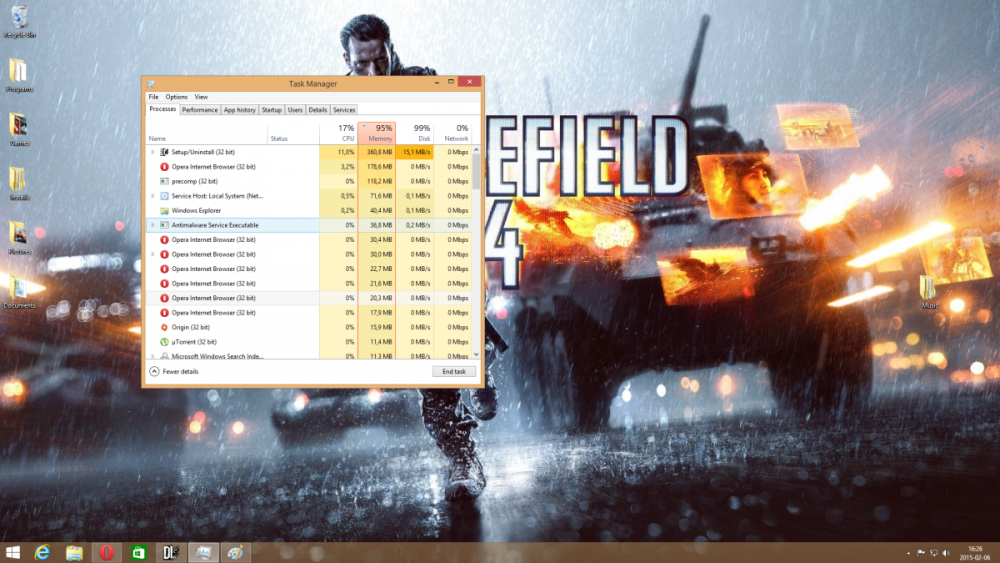Expand the Setup/Uninstall process group
Viewport: 1000px width, 563px height.
pos(152,152)
